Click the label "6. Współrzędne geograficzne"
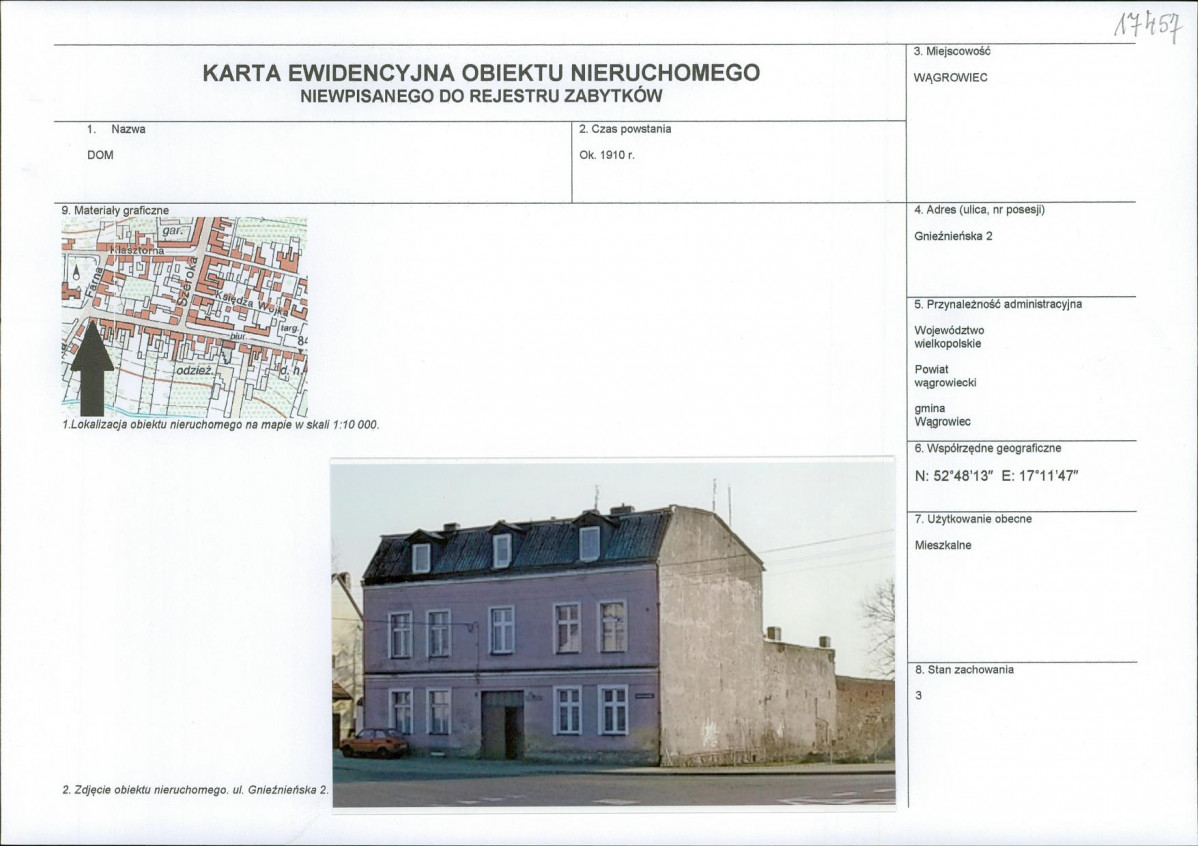 987,449
